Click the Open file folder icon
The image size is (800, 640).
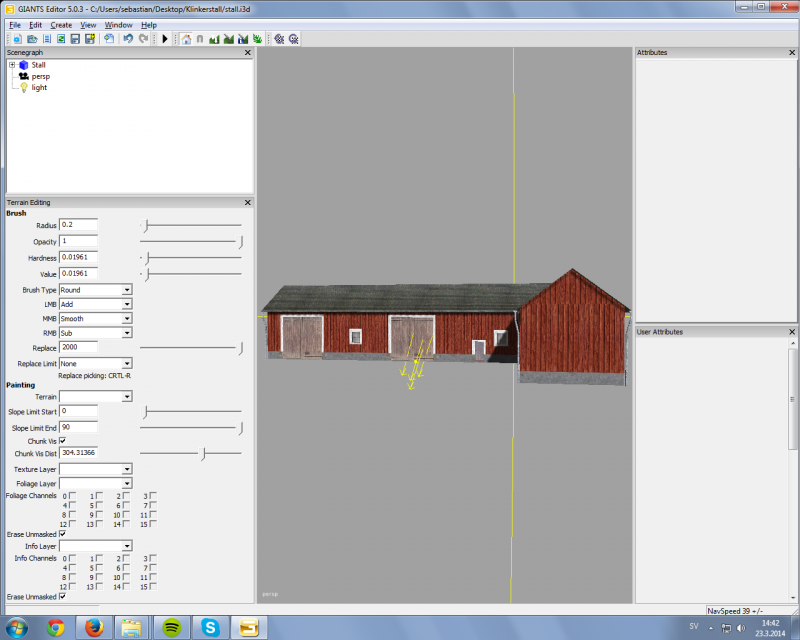point(32,39)
